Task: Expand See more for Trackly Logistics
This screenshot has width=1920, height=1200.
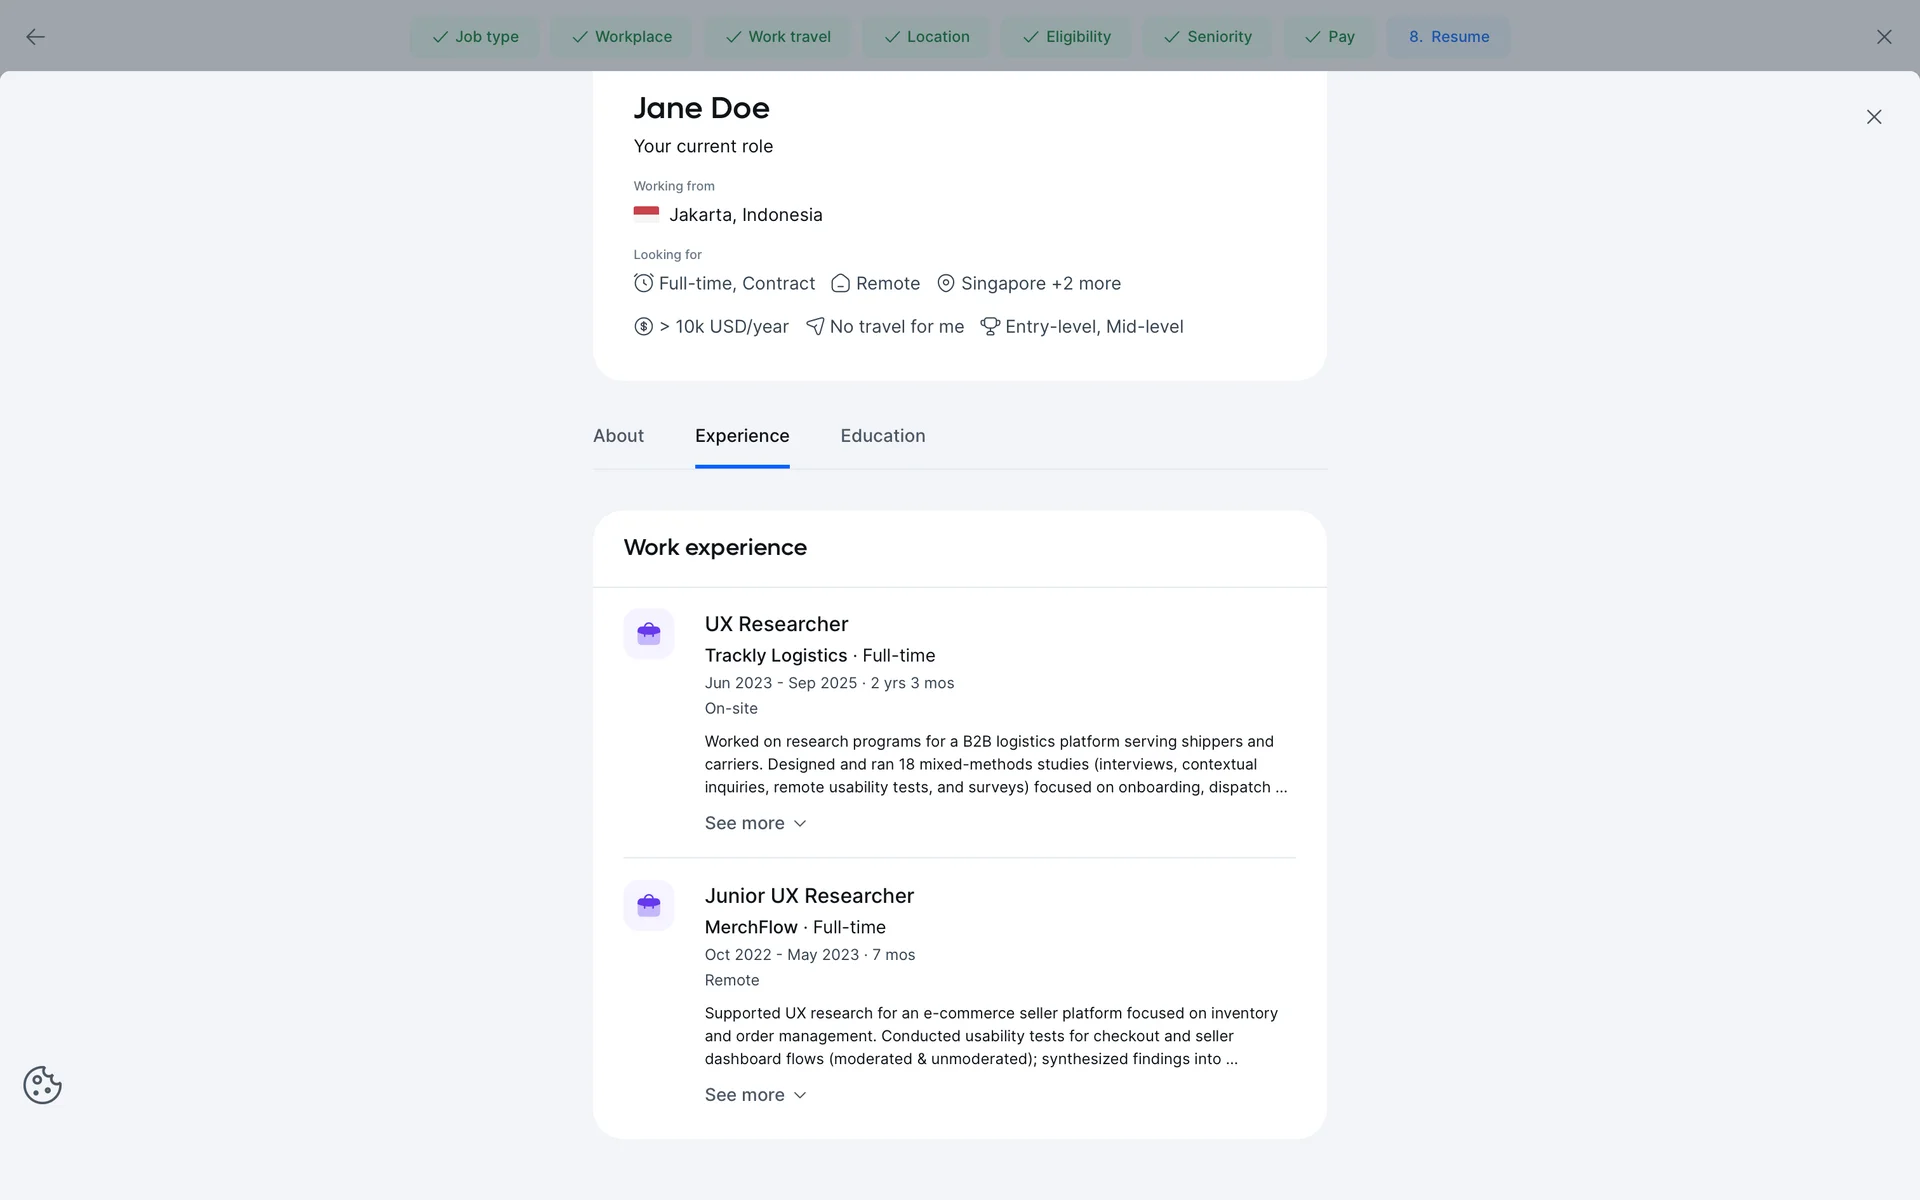Action: click(755, 823)
